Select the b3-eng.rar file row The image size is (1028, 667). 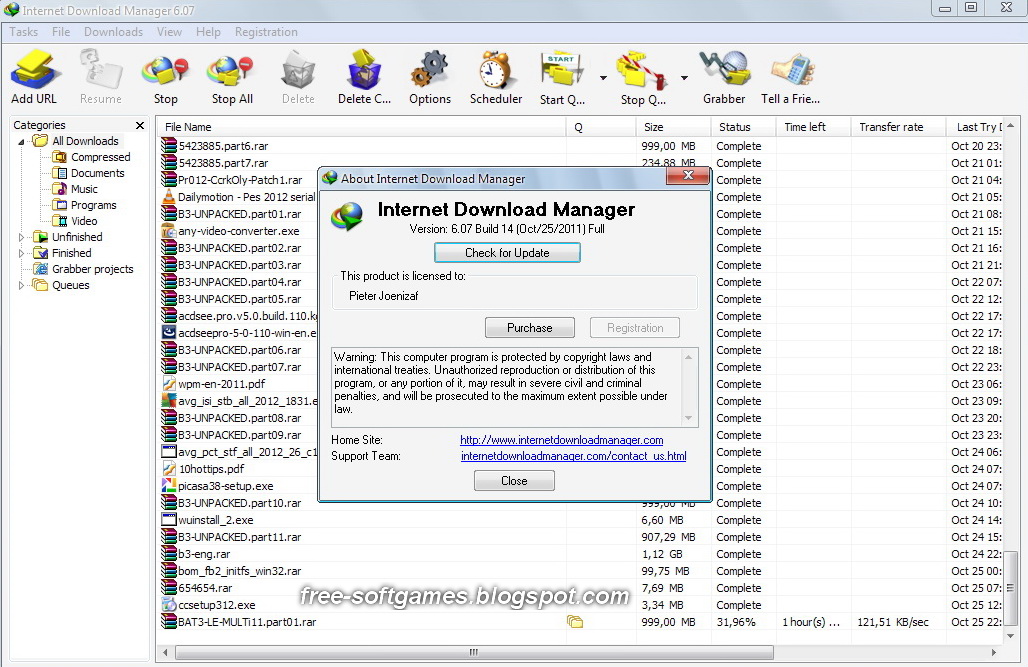[x=581, y=554]
